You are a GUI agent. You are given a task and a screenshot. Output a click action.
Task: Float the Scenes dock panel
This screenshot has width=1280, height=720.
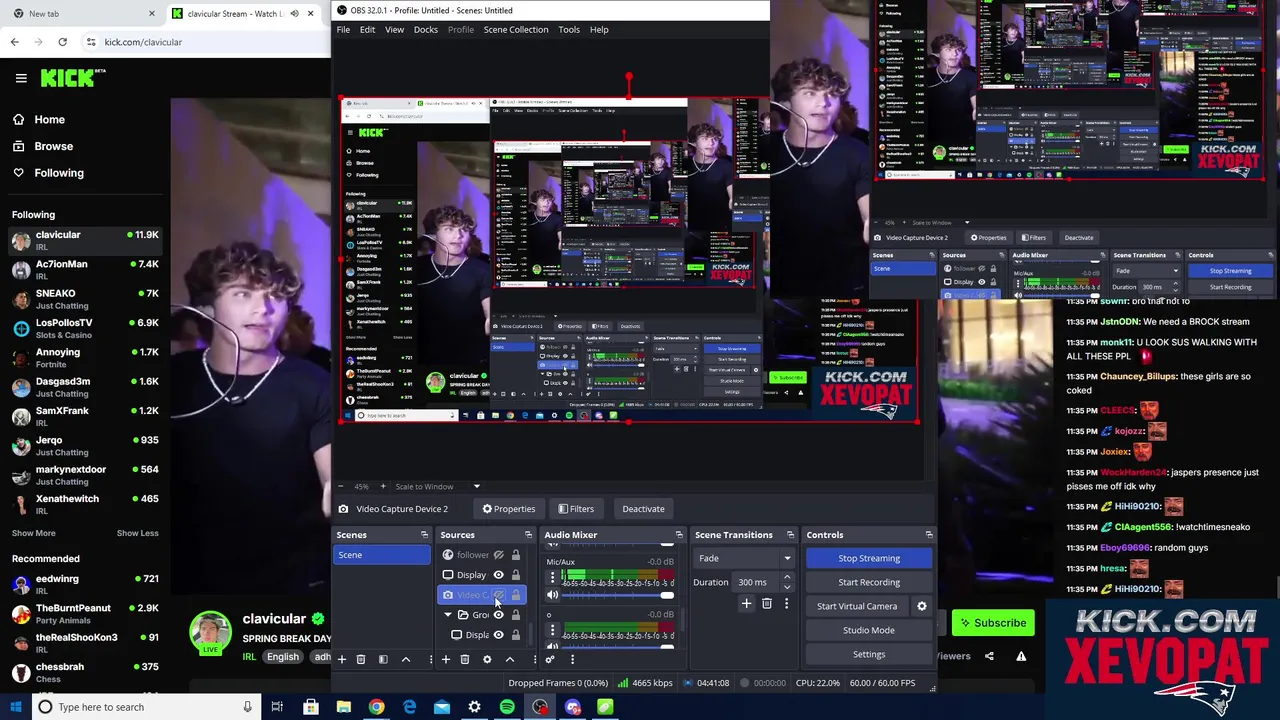pos(424,535)
